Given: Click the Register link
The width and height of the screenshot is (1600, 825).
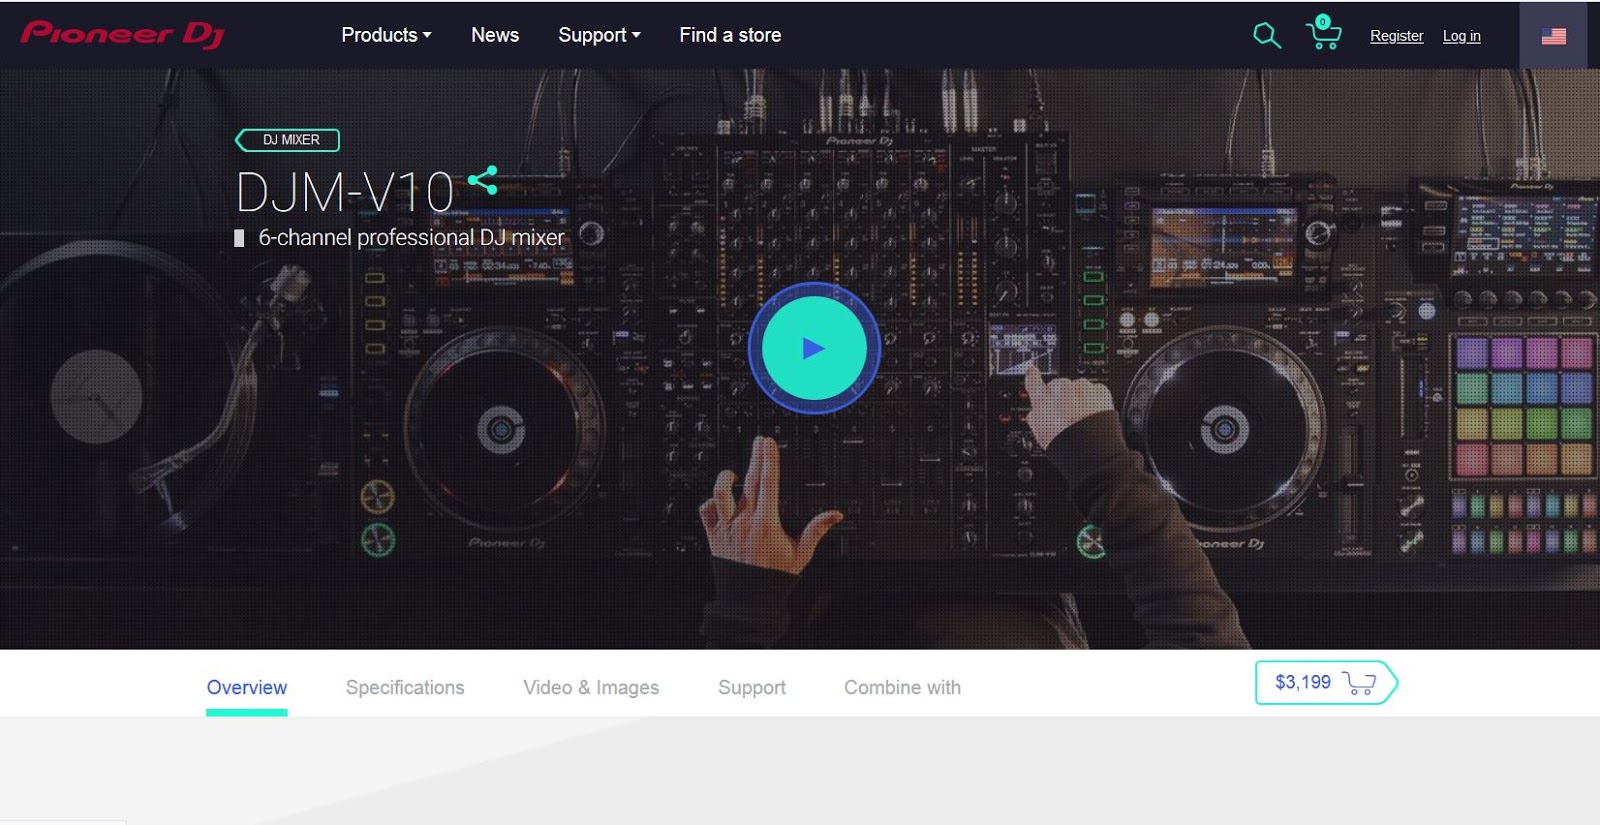Looking at the screenshot, I should 1396,36.
